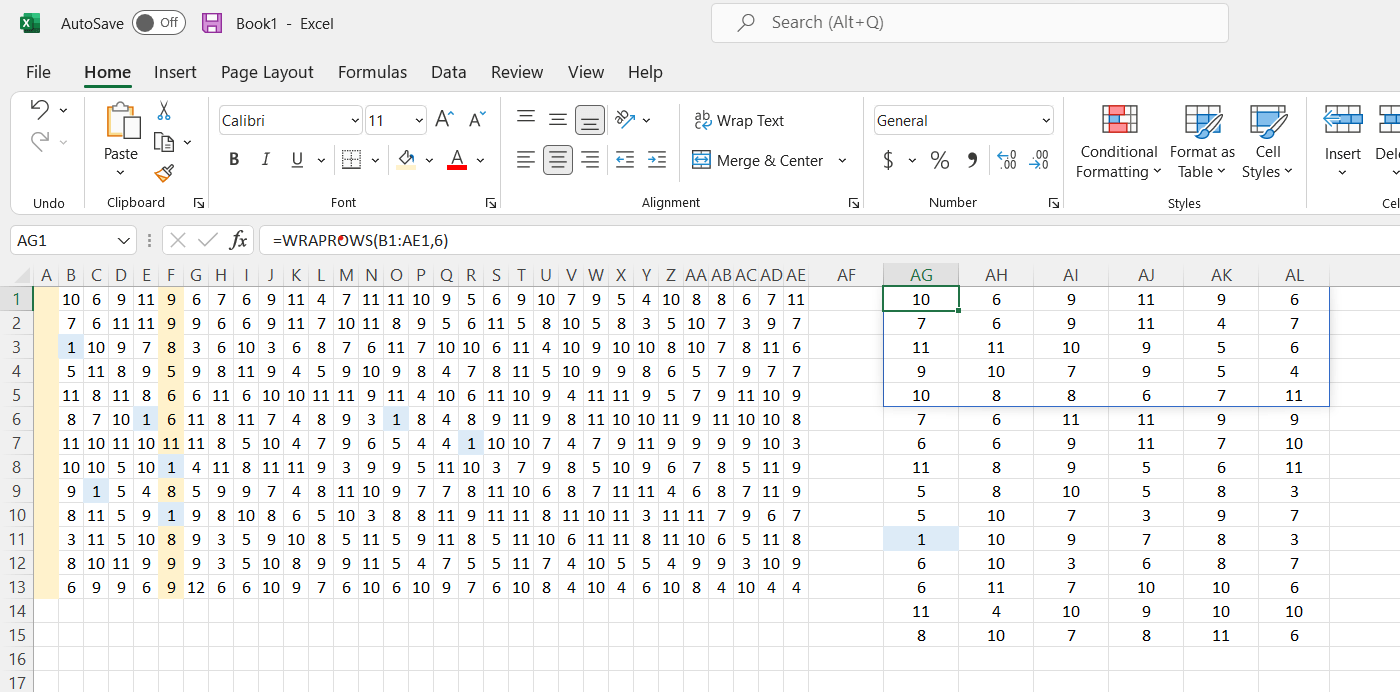Toggle Underline formatting
1400x692 pixels.
coord(297,159)
